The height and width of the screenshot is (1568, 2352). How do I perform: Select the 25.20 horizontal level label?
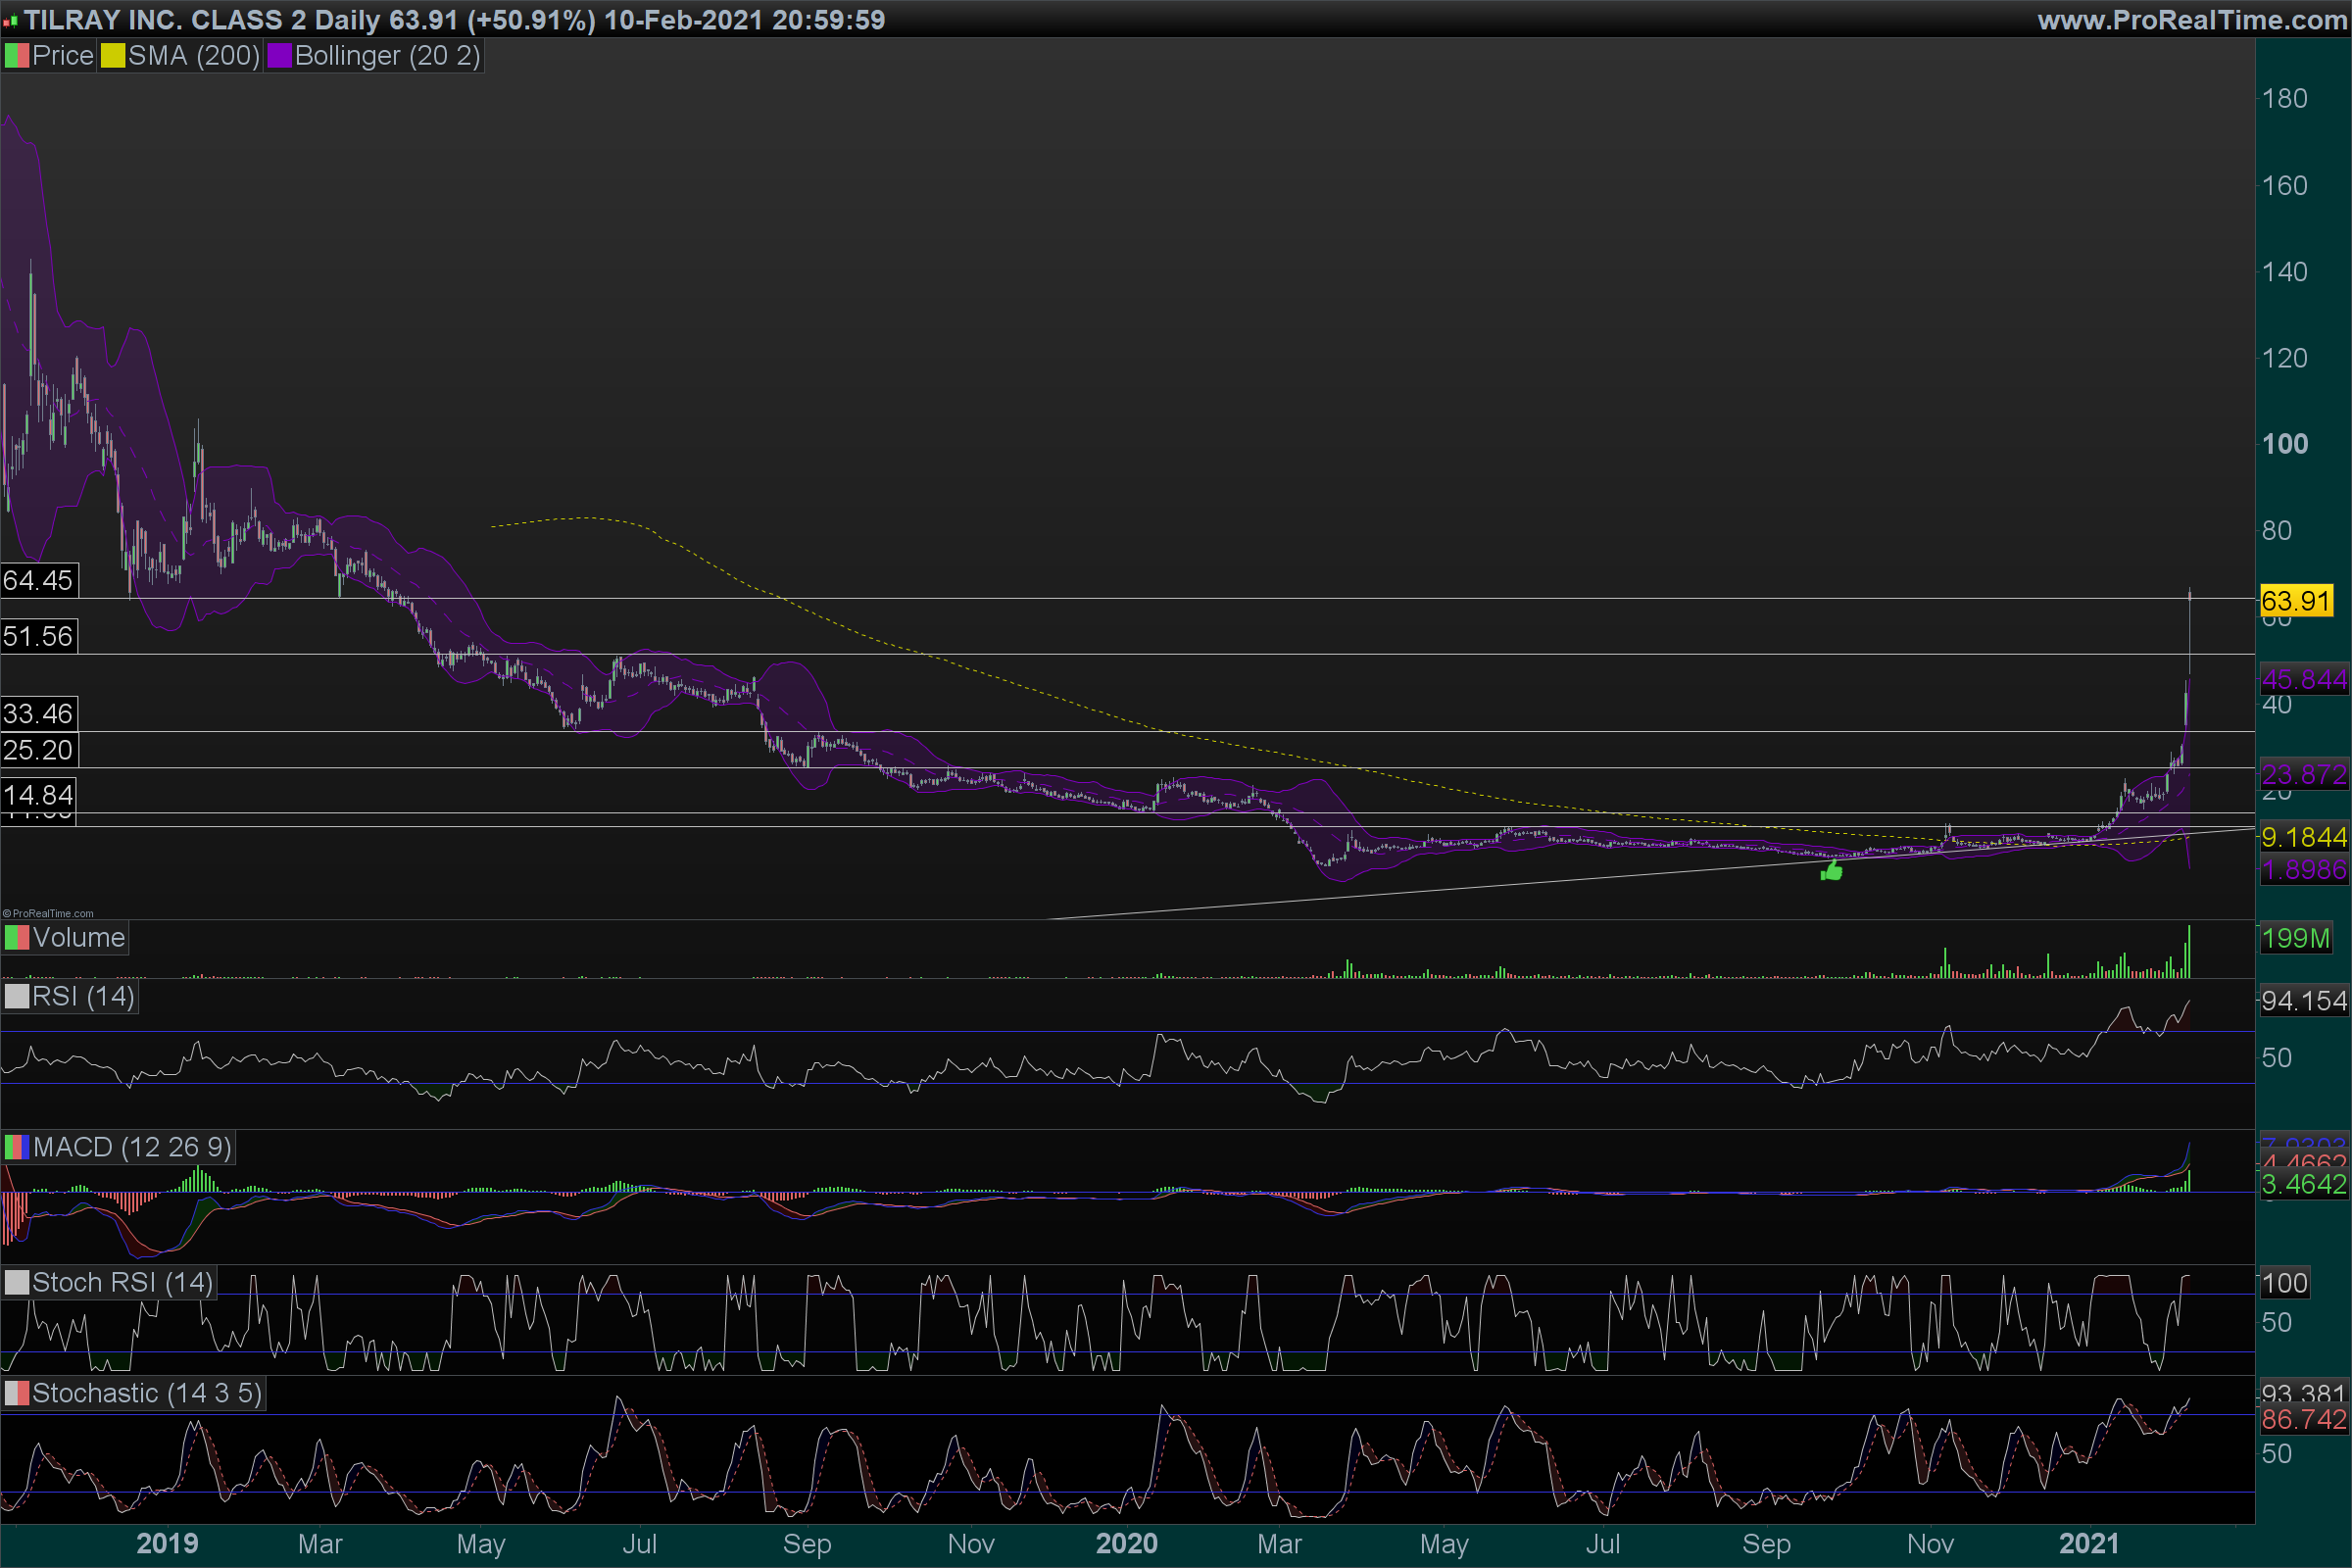pos(38,750)
